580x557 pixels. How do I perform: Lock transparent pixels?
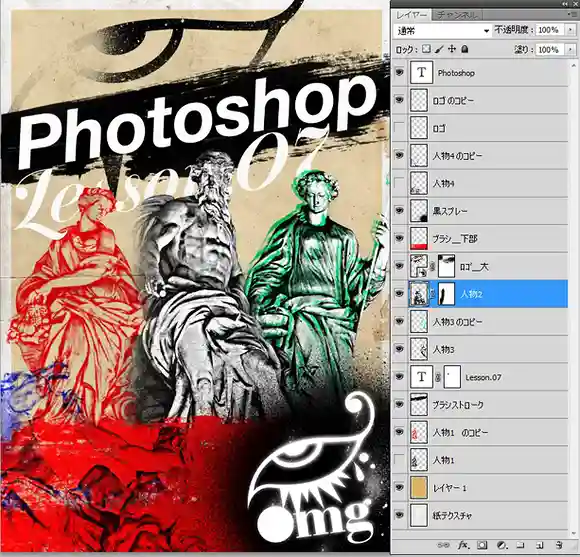coord(426,49)
